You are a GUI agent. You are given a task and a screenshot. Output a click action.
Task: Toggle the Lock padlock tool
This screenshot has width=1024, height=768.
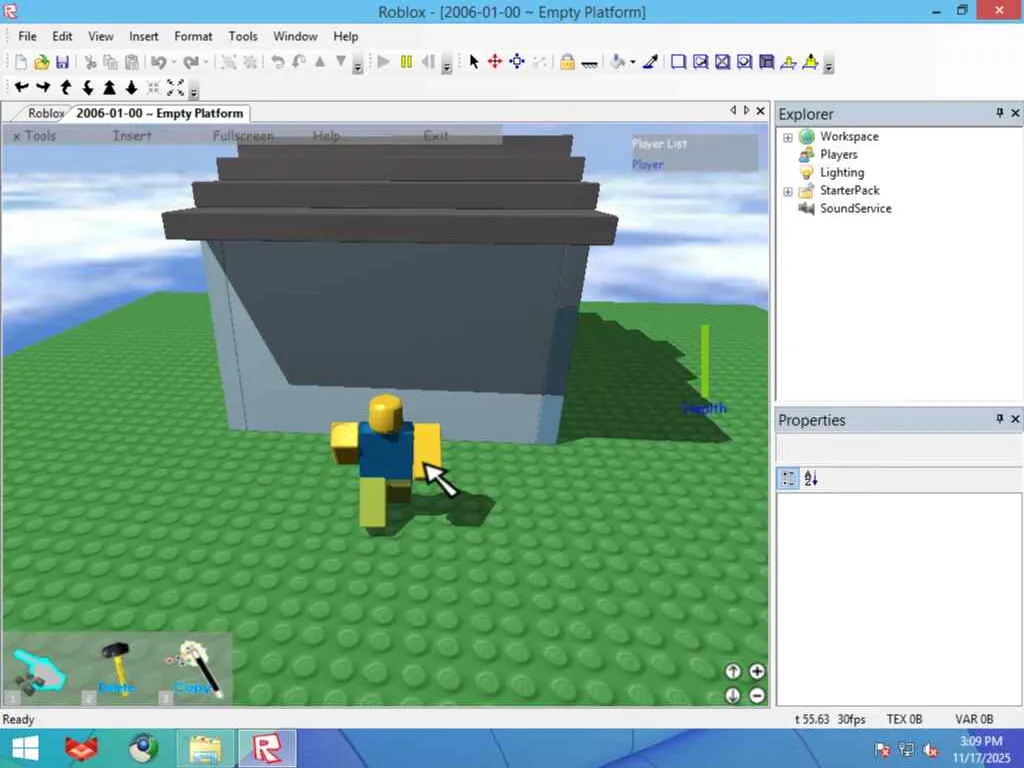[568, 62]
